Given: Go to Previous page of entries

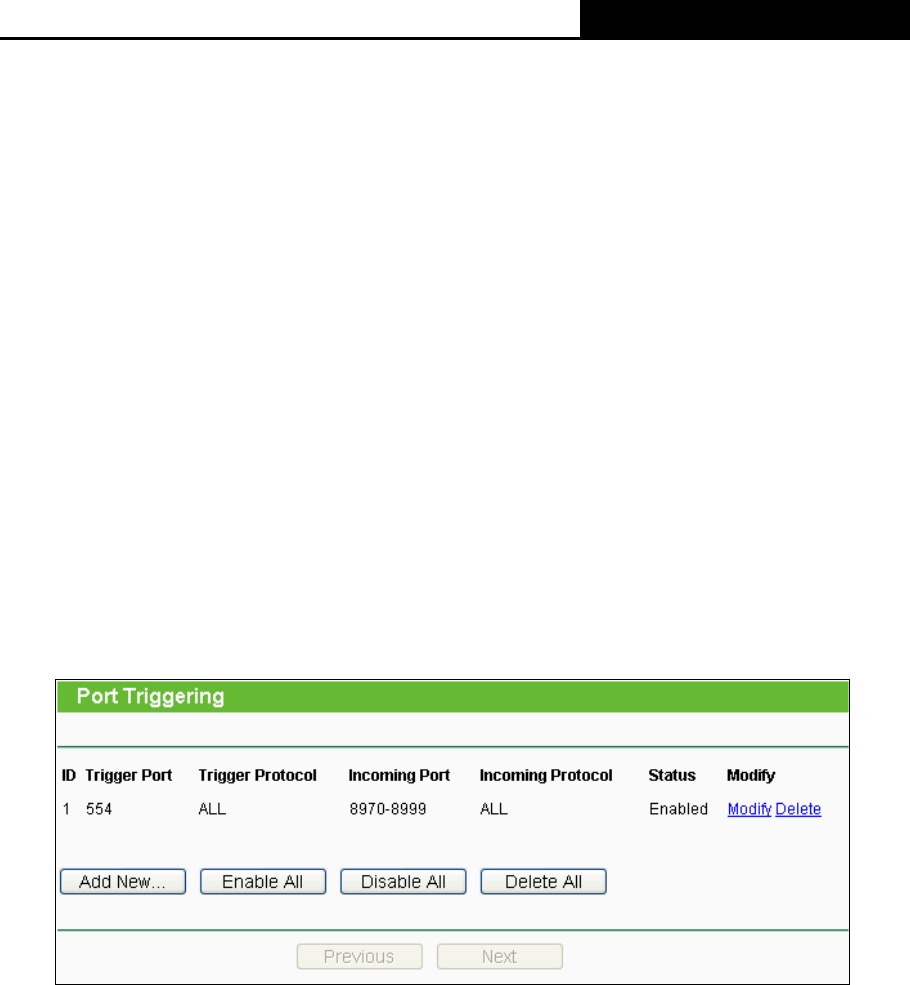Looking at the screenshot, I should (x=359, y=956).
